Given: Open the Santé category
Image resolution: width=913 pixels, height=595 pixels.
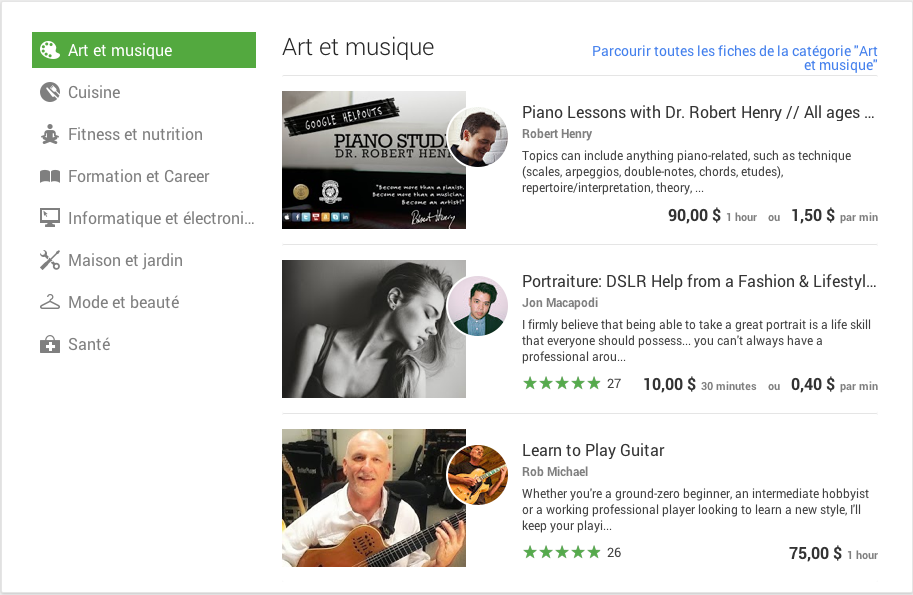Looking at the screenshot, I should pyautogui.click(x=144, y=344).
